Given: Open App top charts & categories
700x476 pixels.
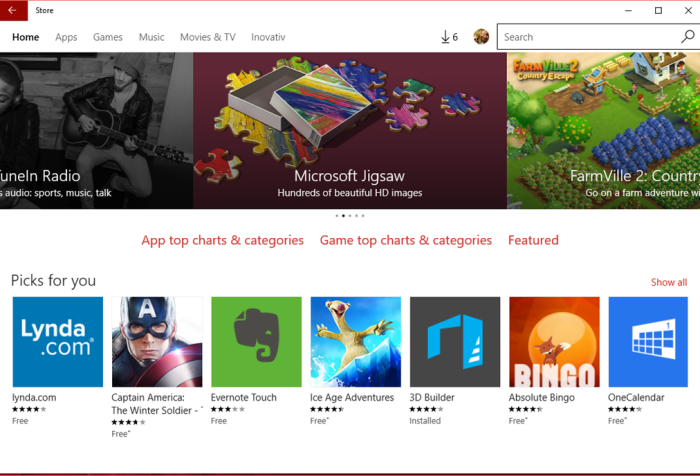Looking at the screenshot, I should click(222, 240).
